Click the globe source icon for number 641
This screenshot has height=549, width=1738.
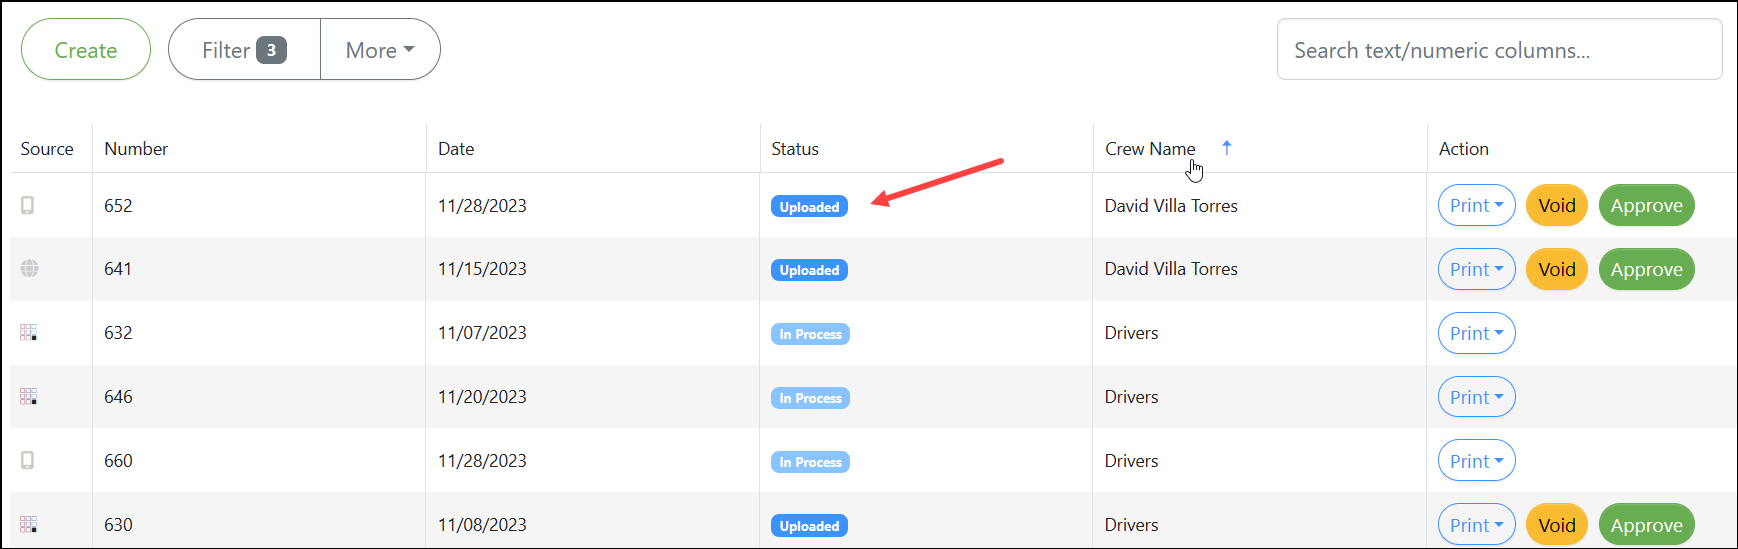click(x=30, y=268)
